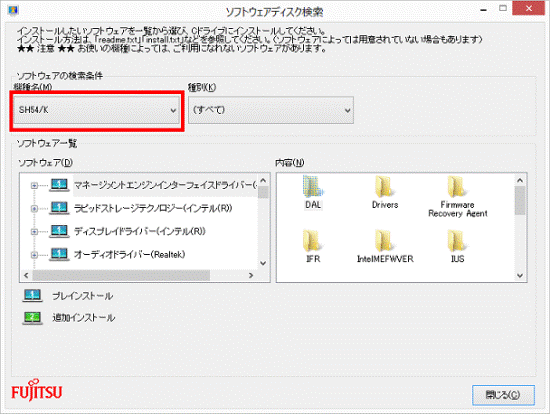Expand the マネージメントエンジンインターフェイスドライバー tree node
550x414 pixels.
[x=34, y=186]
